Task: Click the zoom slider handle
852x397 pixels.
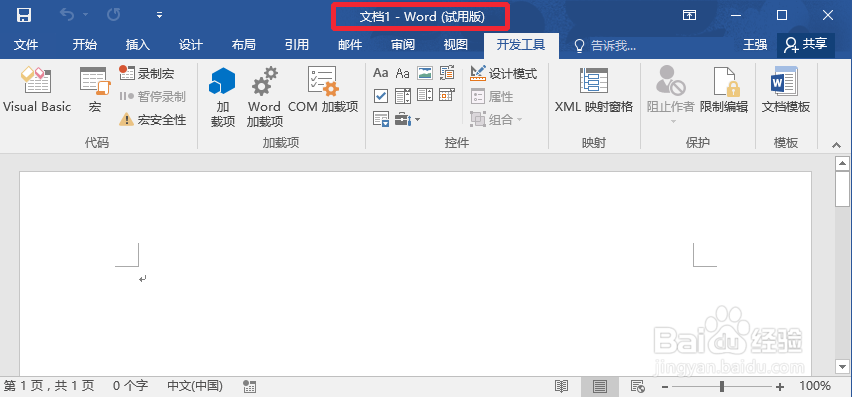Action: click(x=722, y=387)
